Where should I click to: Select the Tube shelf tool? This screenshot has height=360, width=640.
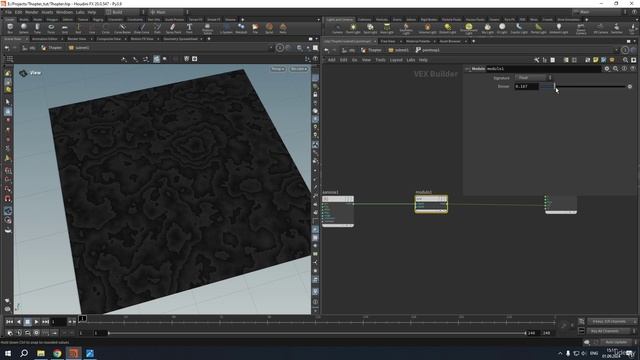point(37,28)
